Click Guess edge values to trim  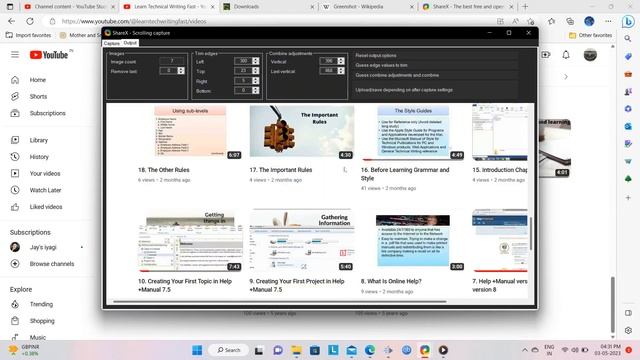coord(436,65)
